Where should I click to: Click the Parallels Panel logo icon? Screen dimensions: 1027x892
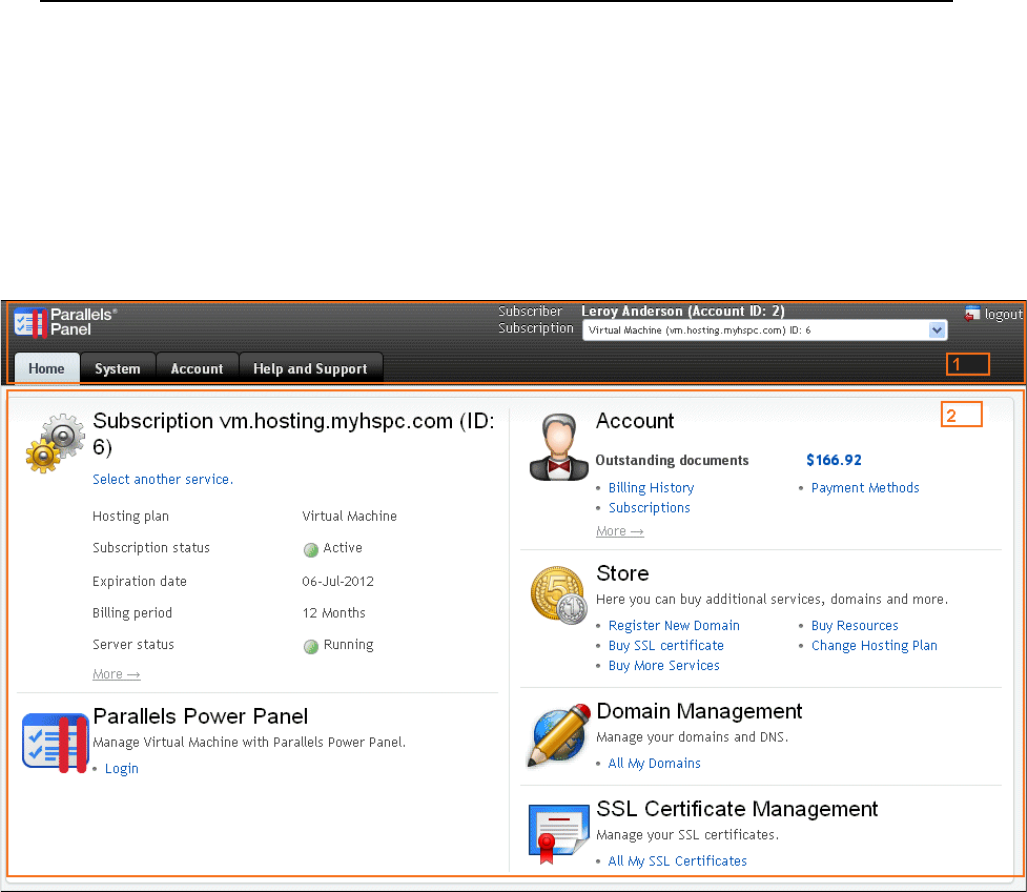30,322
